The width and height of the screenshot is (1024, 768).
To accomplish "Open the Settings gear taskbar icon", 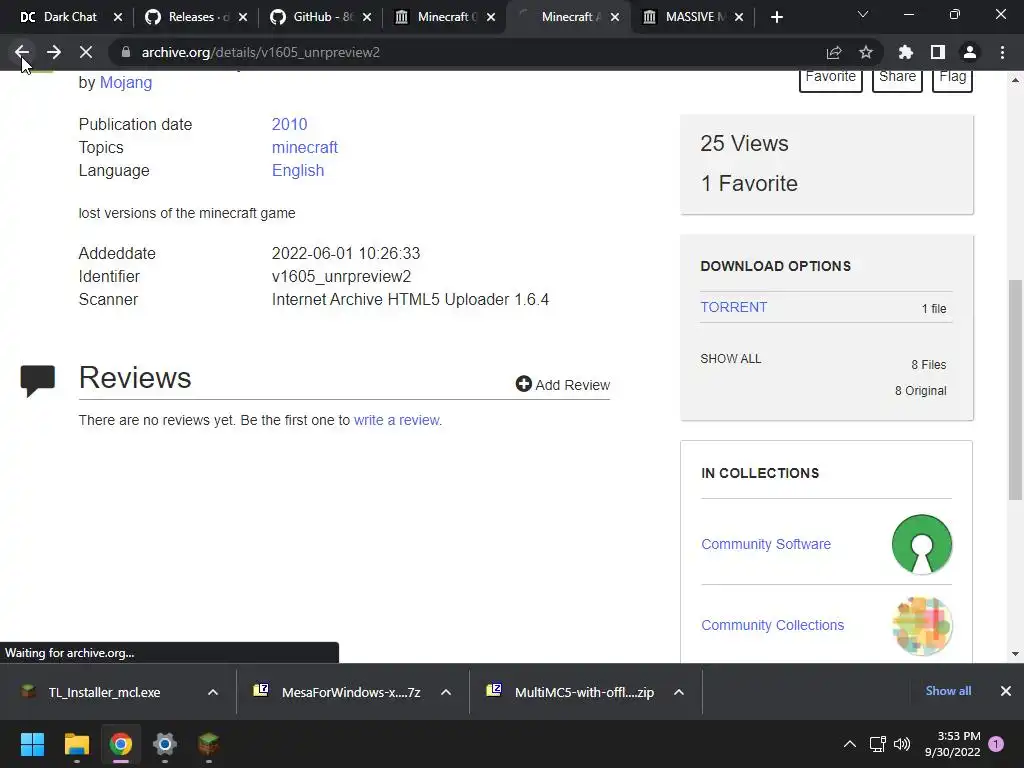I will click(x=165, y=744).
